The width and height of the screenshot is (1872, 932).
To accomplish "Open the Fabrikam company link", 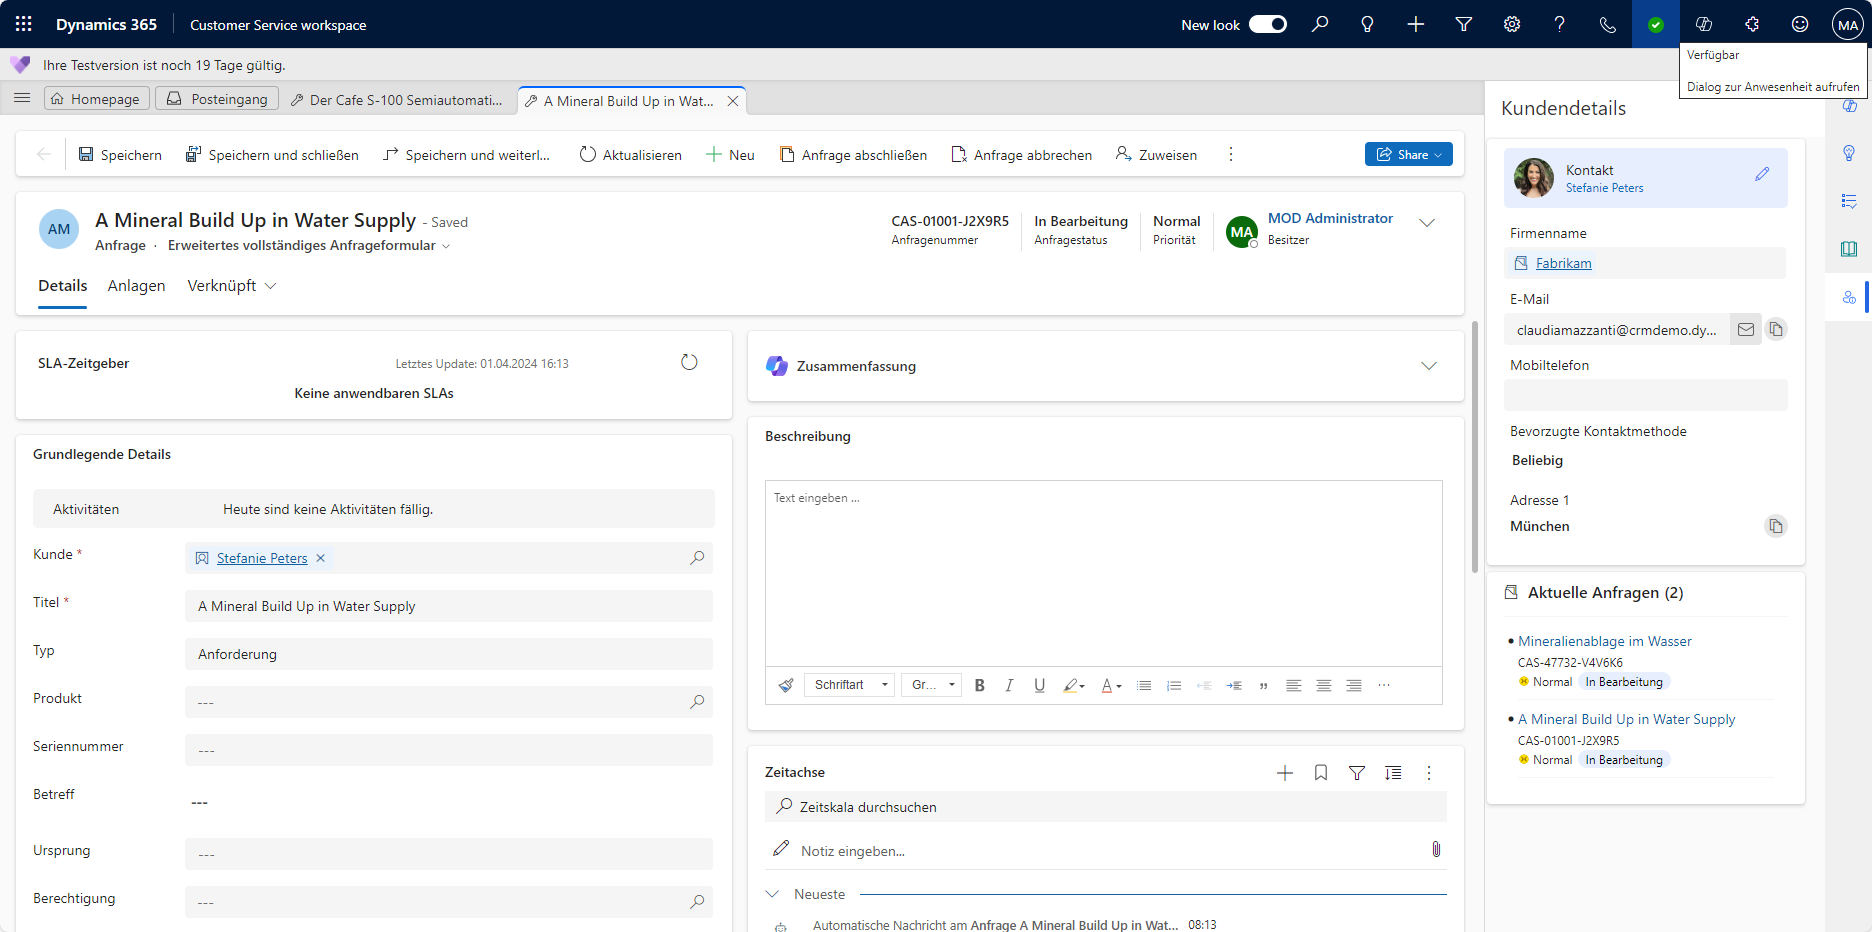I will coord(1564,263).
